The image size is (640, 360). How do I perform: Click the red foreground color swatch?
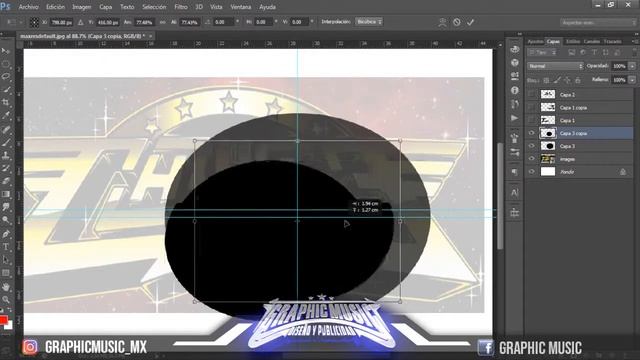click(3, 319)
